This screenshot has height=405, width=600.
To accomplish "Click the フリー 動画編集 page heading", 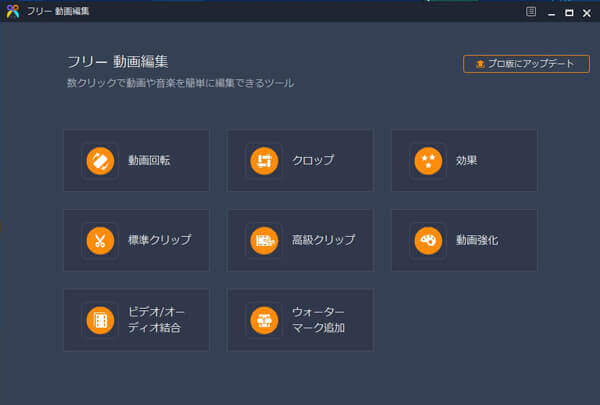I will pyautogui.click(x=117, y=62).
